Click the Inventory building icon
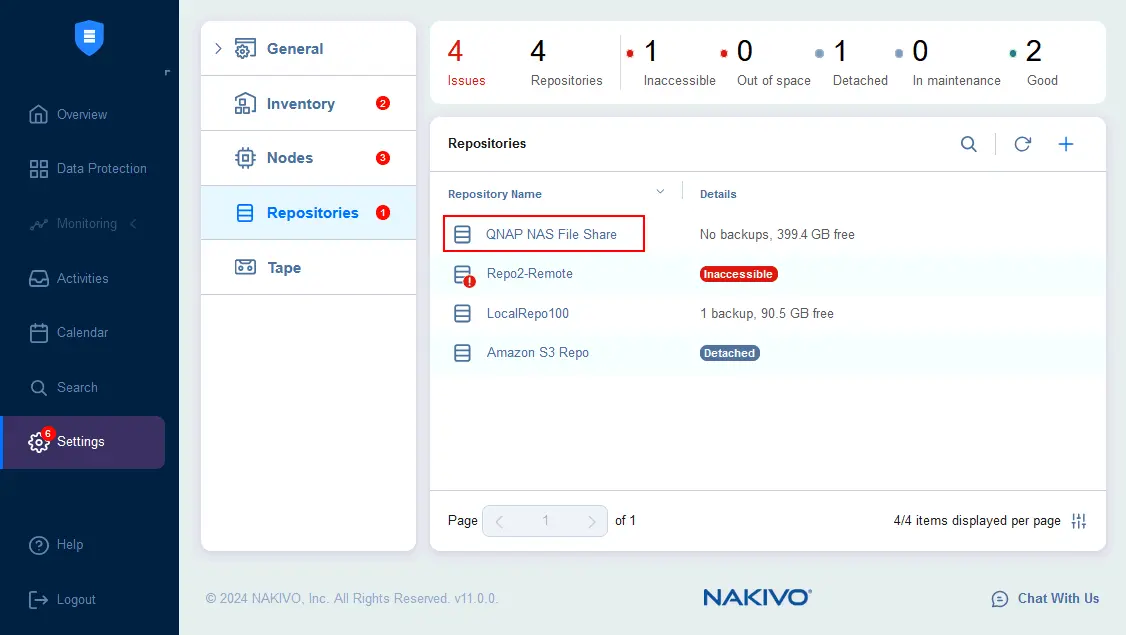This screenshot has height=635, width=1126. [245, 103]
